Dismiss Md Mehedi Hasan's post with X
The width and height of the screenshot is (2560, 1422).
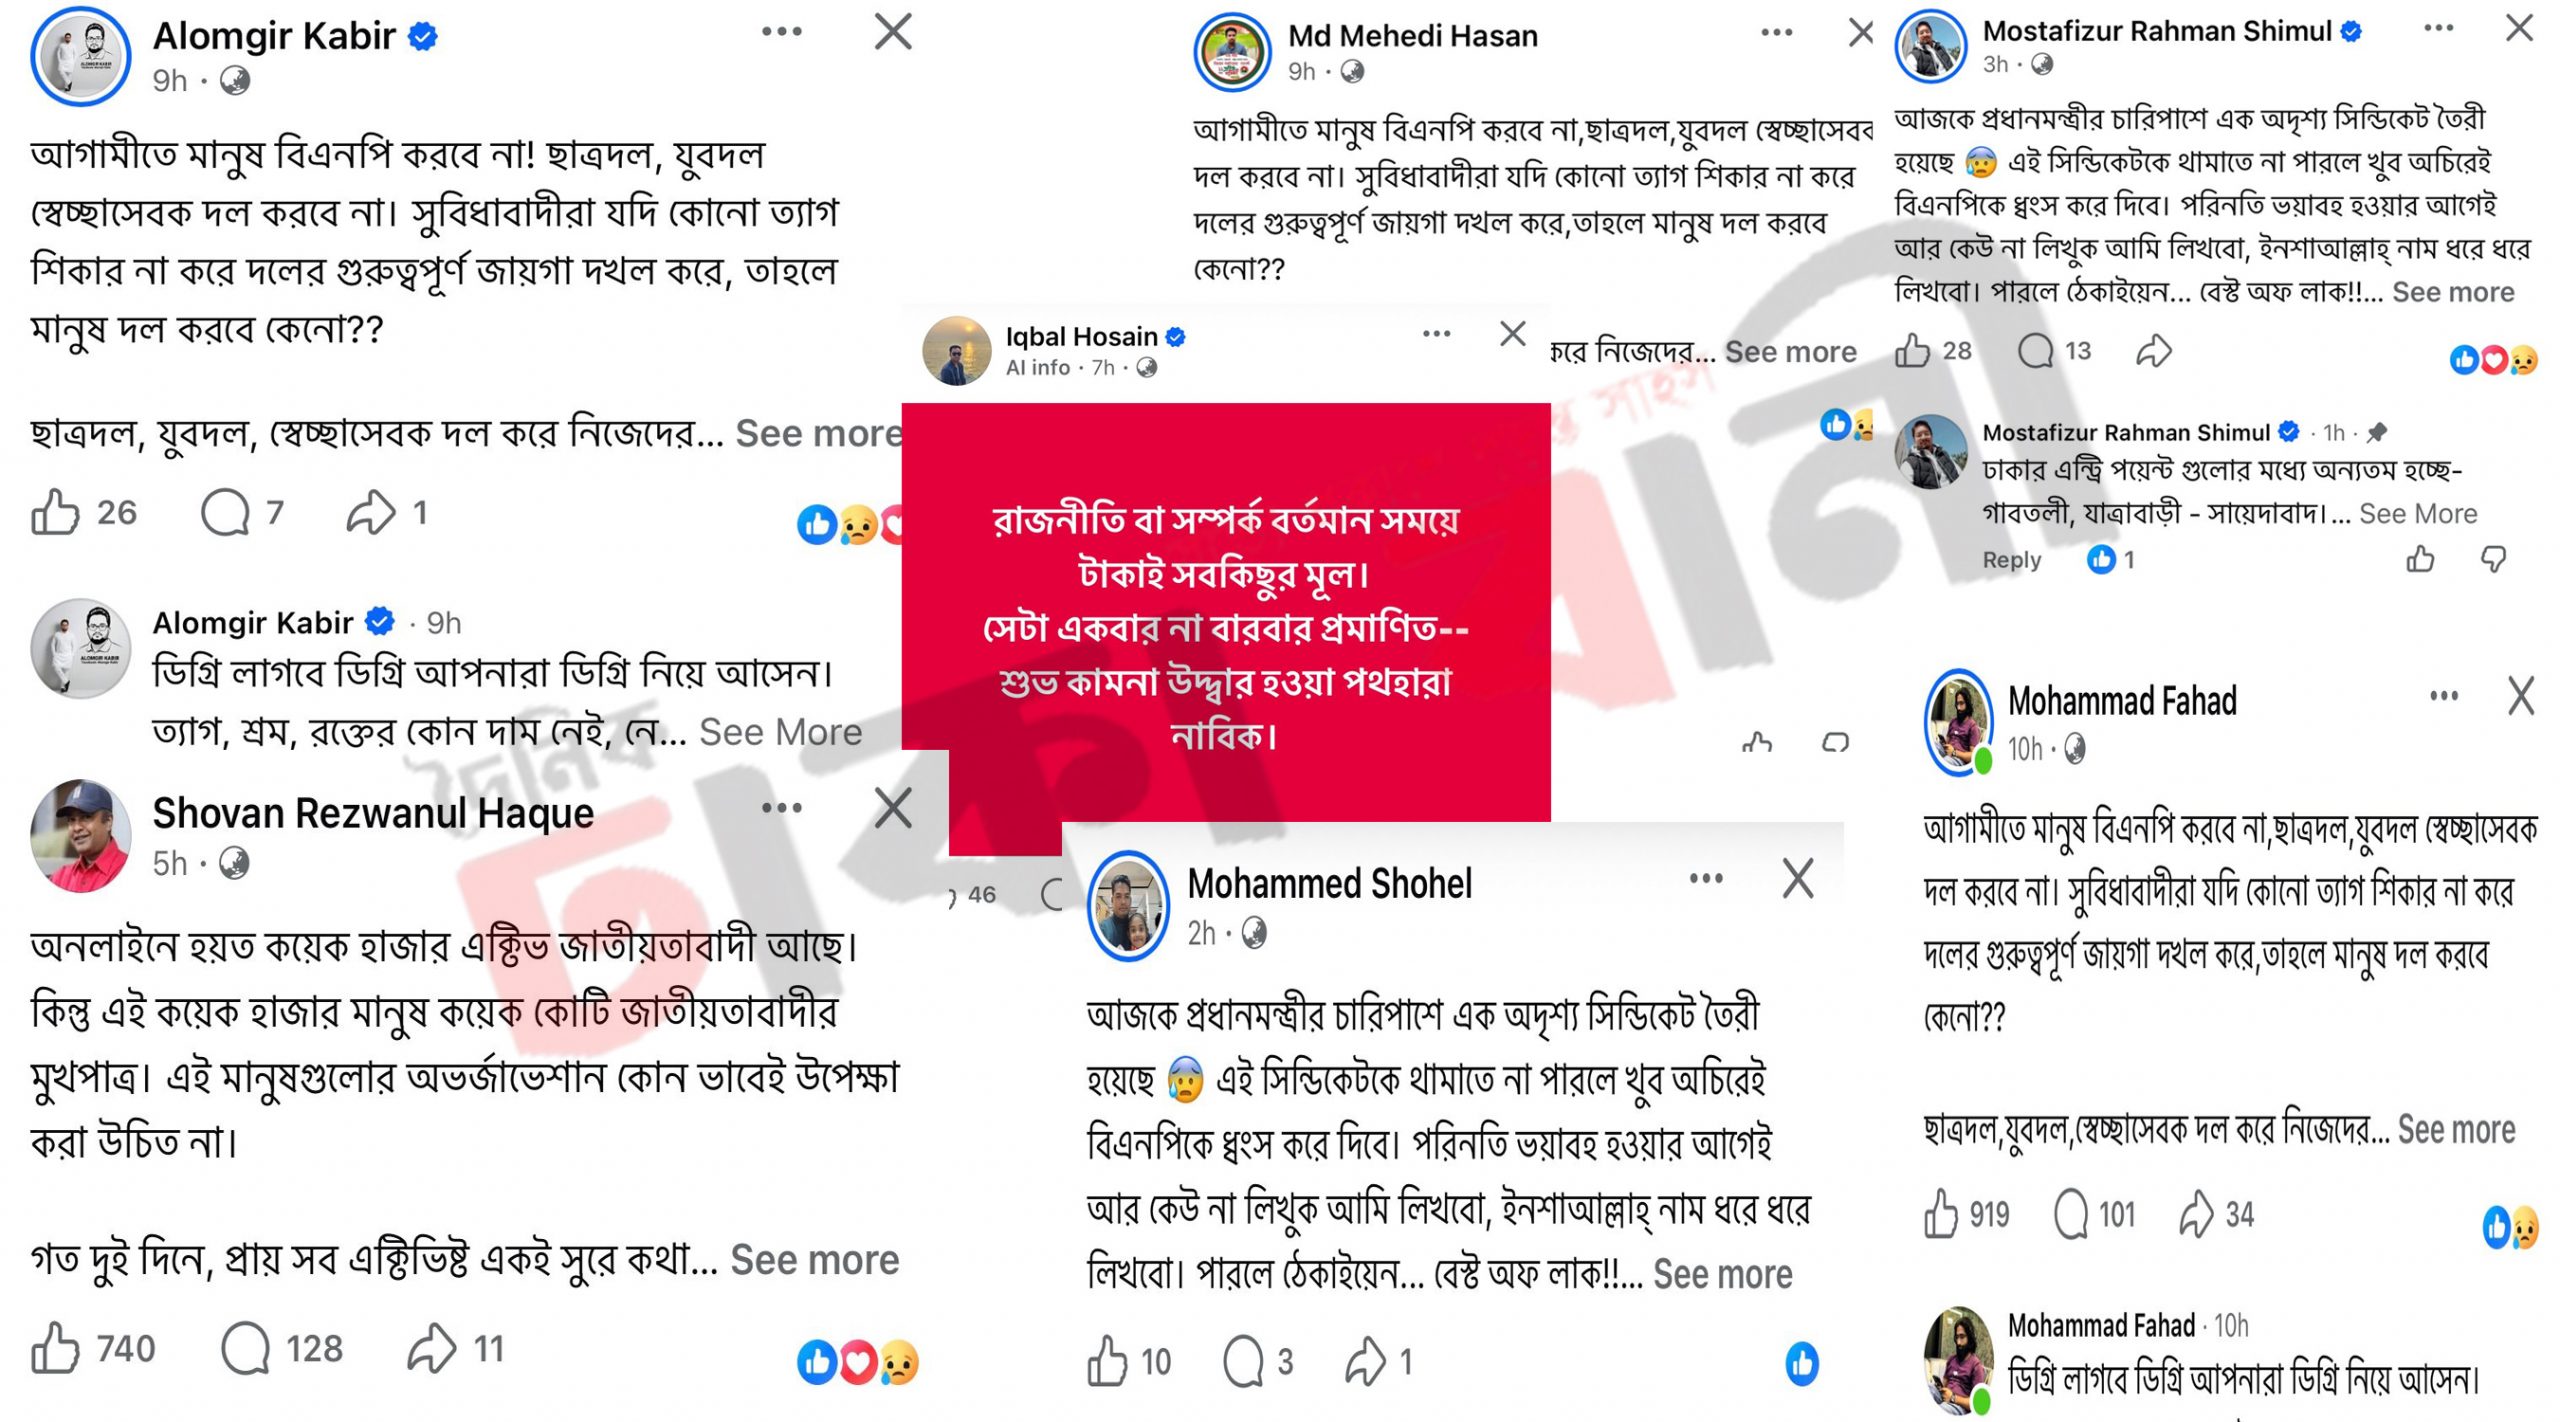coord(1860,33)
